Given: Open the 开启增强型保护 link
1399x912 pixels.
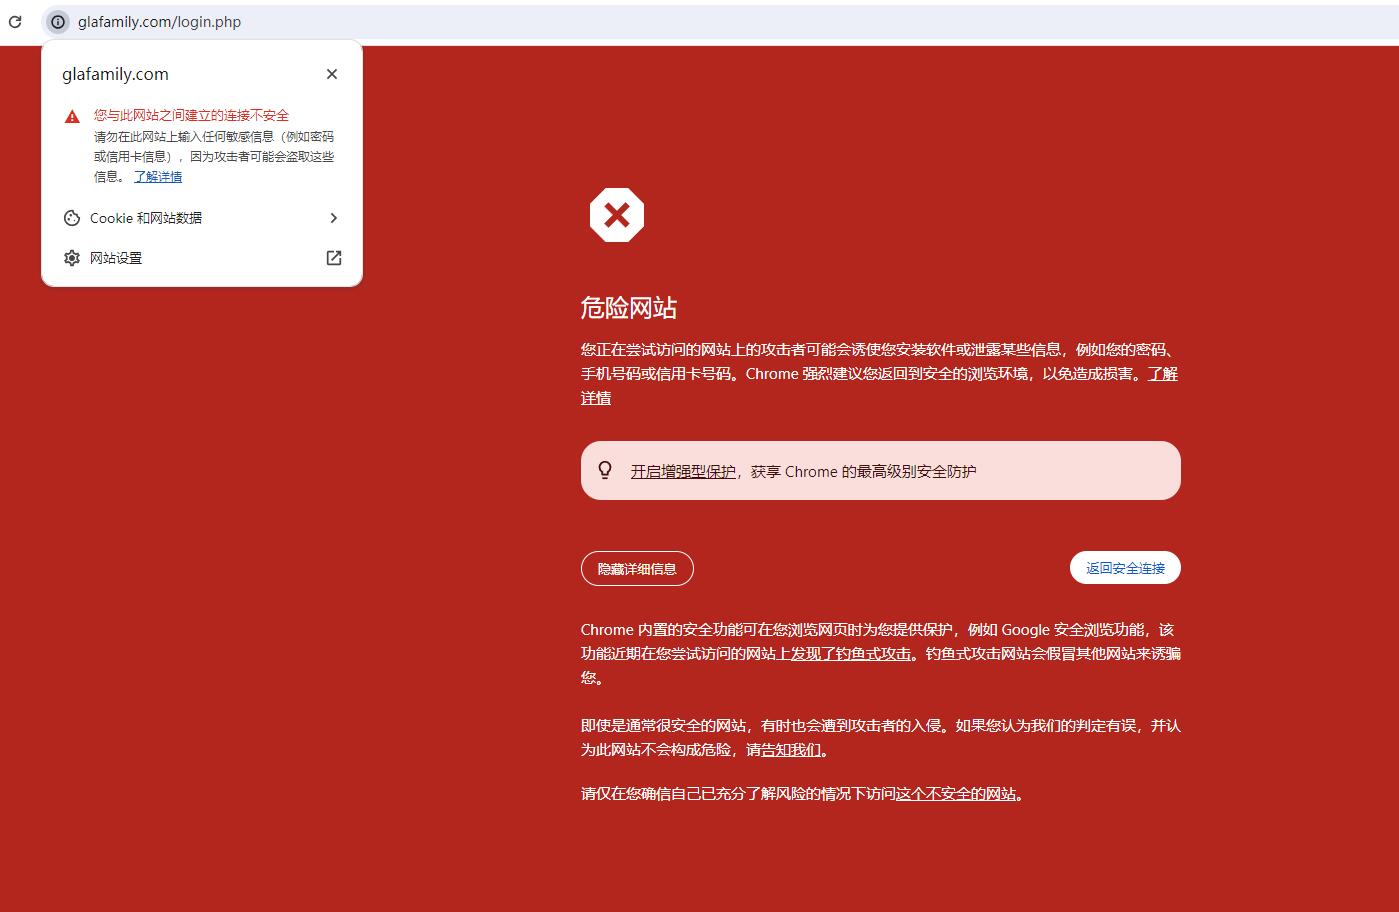Looking at the screenshot, I should (x=683, y=472).
